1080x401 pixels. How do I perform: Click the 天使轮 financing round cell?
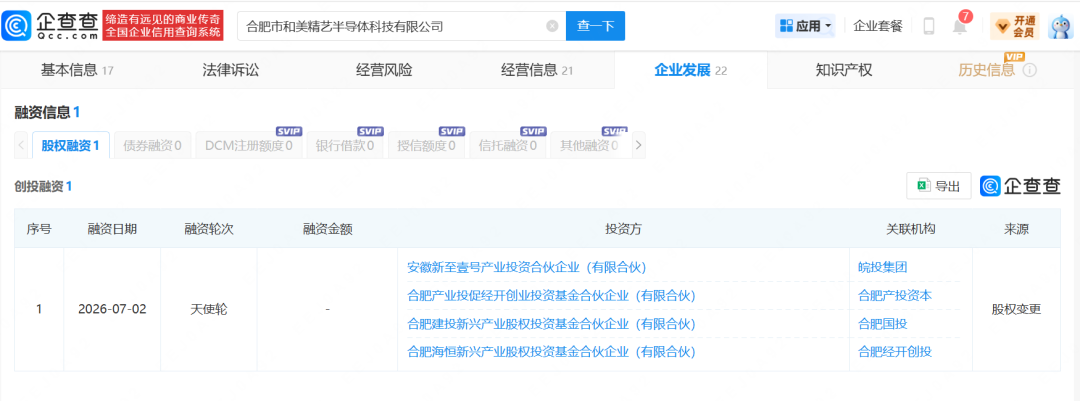[x=209, y=309]
